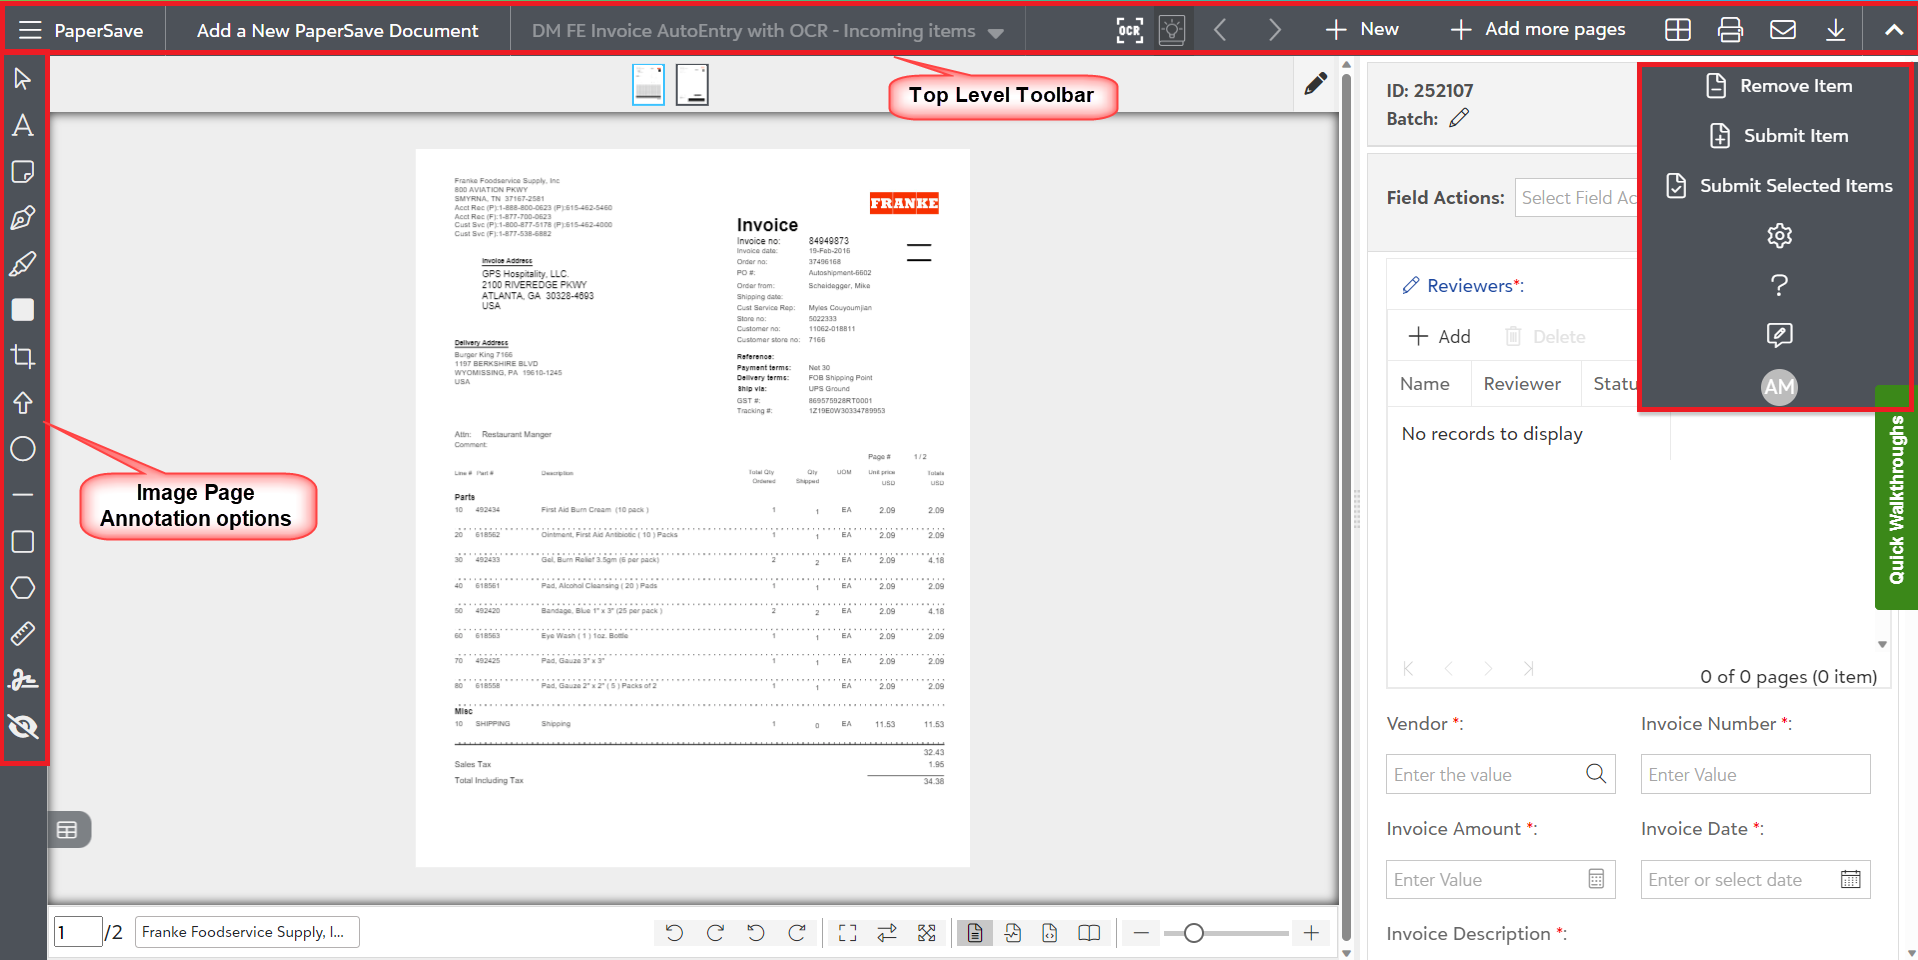The height and width of the screenshot is (960, 1918).
Task: Toggle annotation visibility with eye icon
Action: click(x=22, y=727)
